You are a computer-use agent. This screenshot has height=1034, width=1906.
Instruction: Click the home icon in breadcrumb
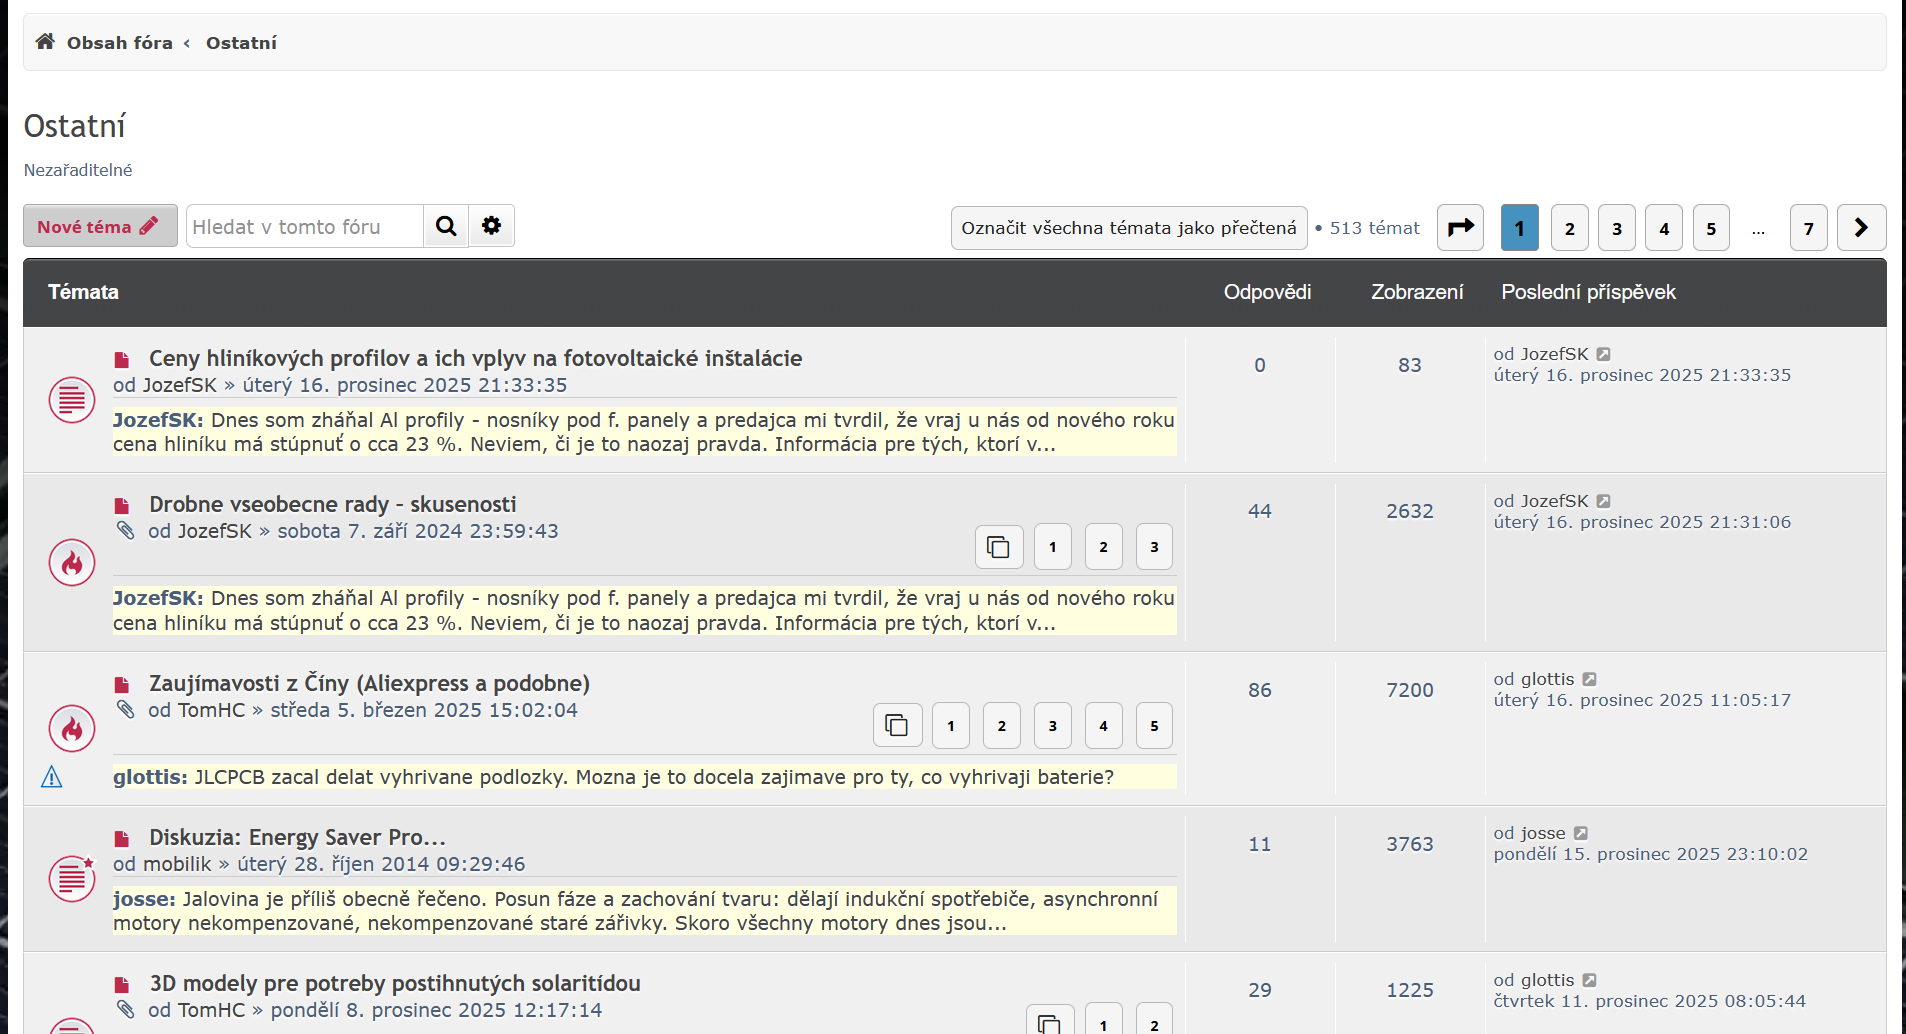(x=45, y=42)
